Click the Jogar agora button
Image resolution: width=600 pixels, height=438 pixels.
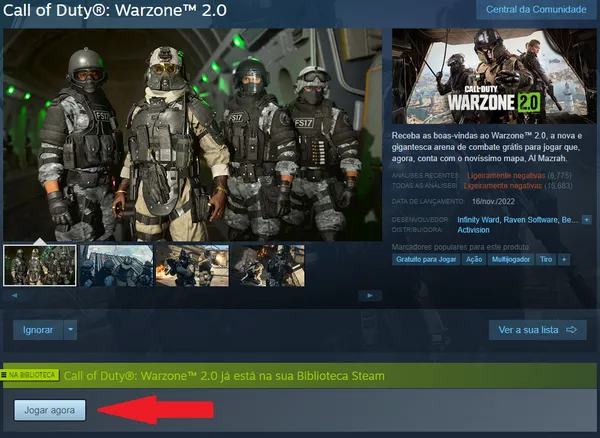pos(50,409)
